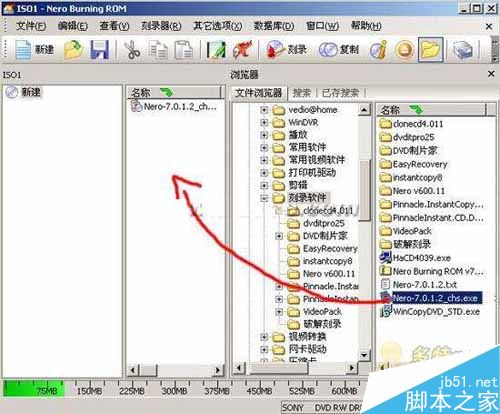Select 破解刻录 in the folder tree
500x414 pixels.
click(x=322, y=324)
